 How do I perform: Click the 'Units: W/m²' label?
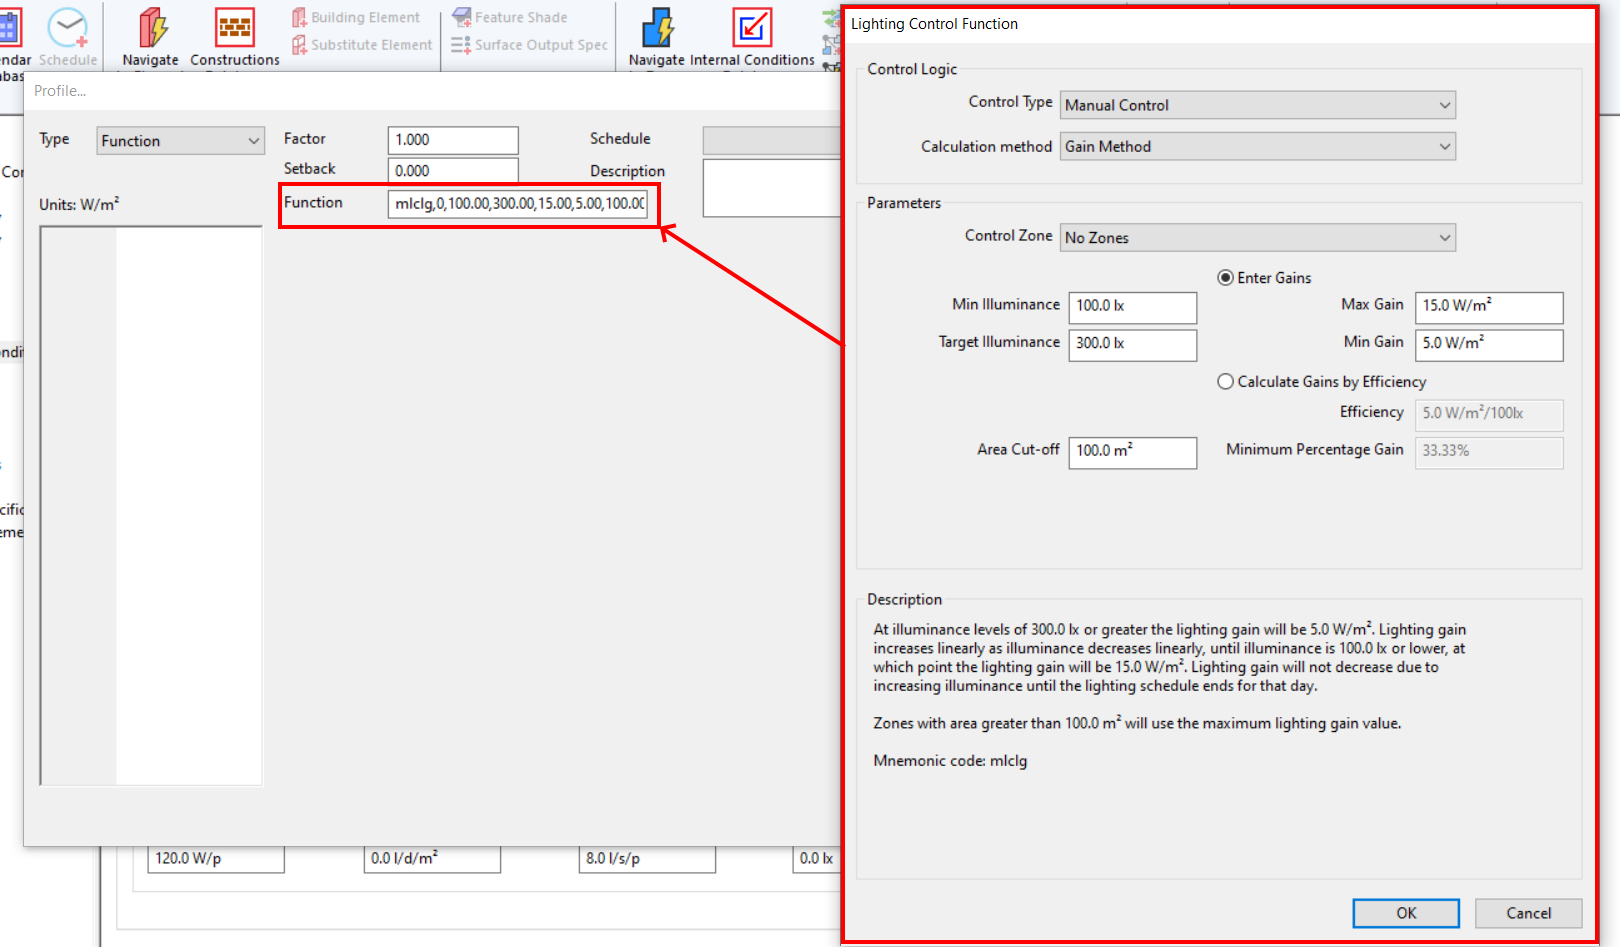pyautogui.click(x=79, y=204)
